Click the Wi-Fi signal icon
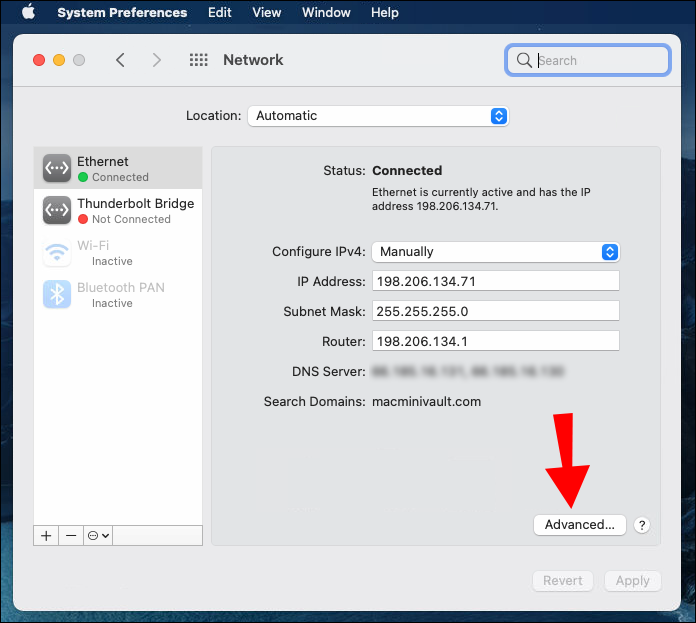 tap(57, 252)
